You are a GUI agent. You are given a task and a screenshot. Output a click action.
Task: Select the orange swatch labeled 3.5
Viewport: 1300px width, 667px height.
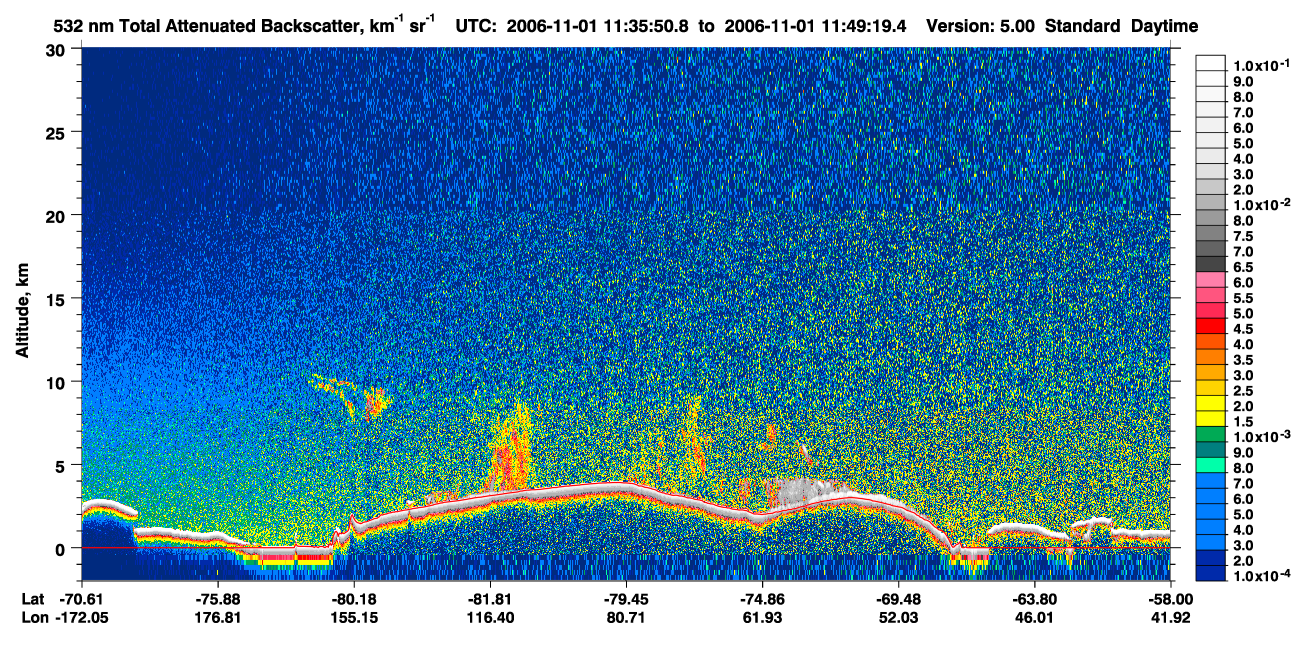[x=1210, y=358]
